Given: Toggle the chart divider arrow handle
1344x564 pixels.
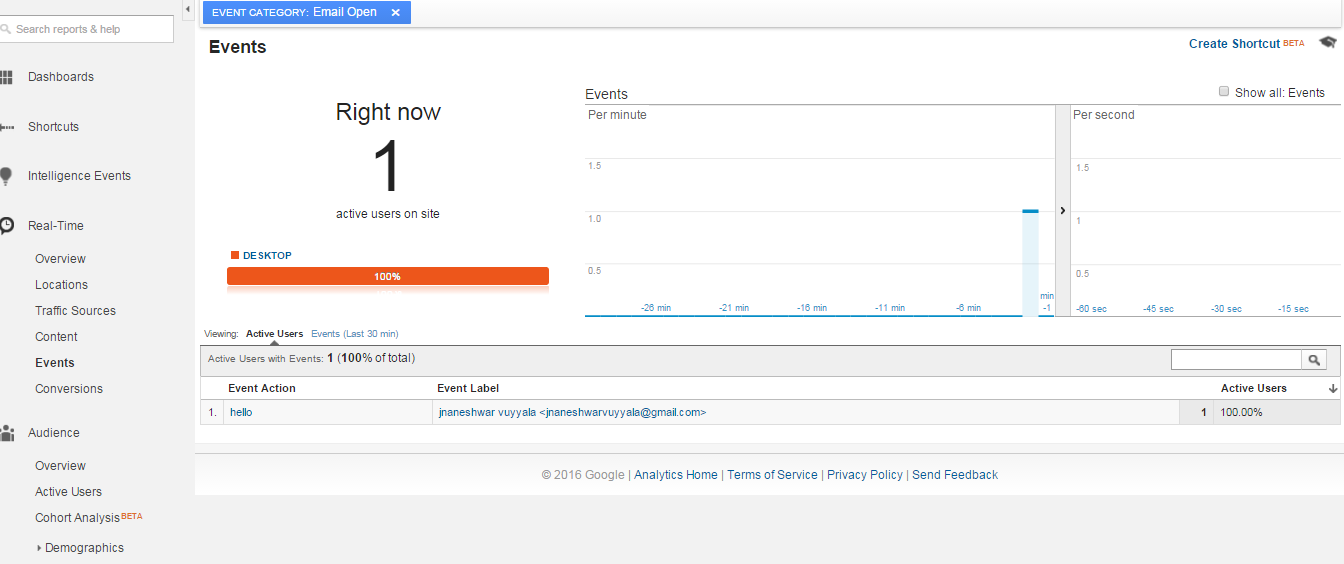Looking at the screenshot, I should click(1062, 210).
